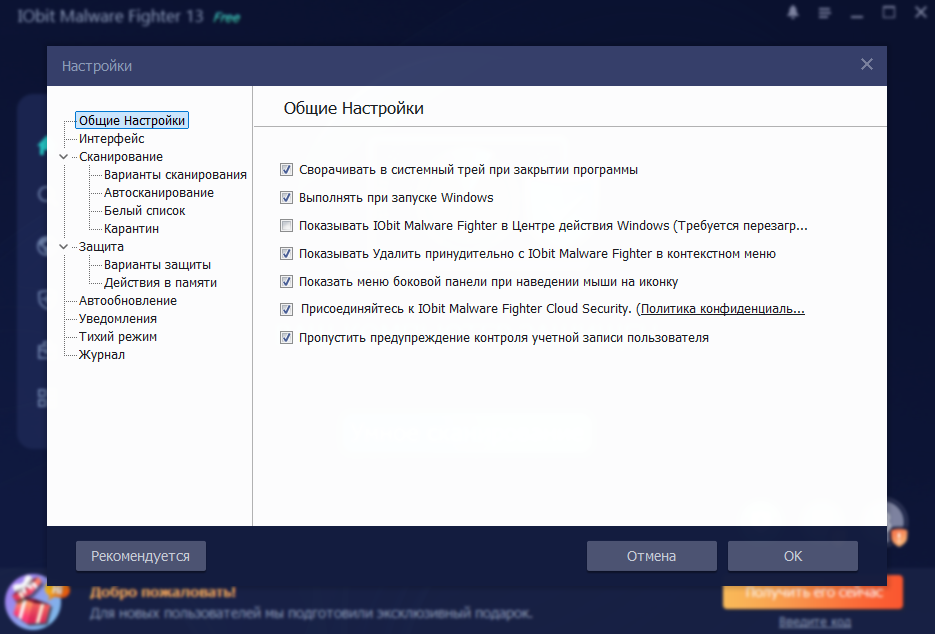Open Карантин settings
The width and height of the screenshot is (935, 634).
pyautogui.click(x=131, y=228)
